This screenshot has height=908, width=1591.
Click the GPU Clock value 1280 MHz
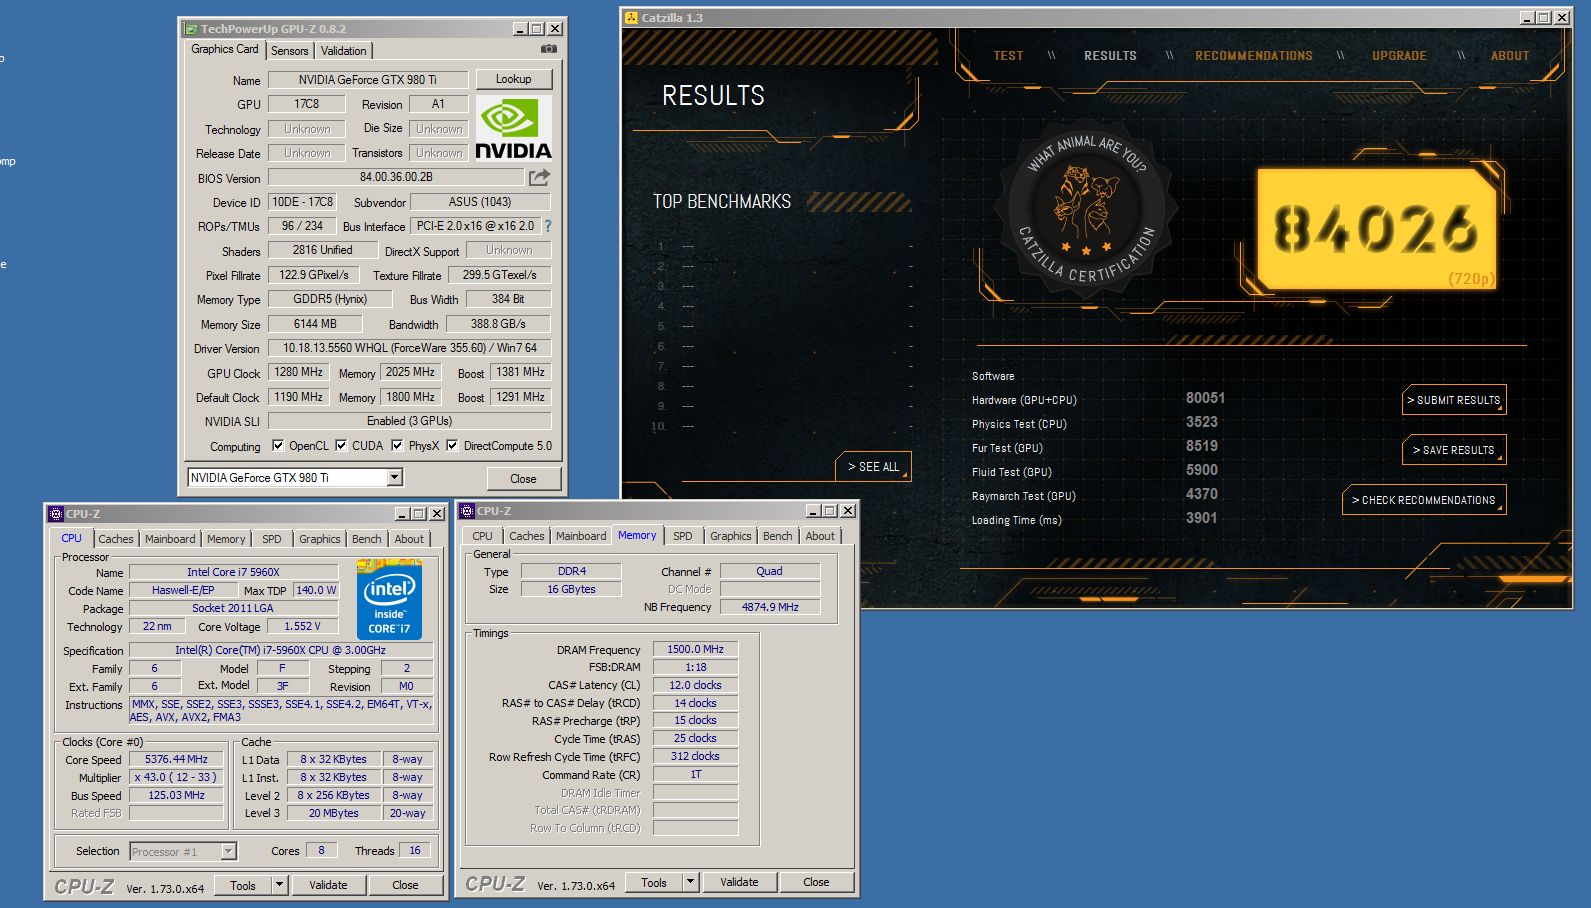298,372
